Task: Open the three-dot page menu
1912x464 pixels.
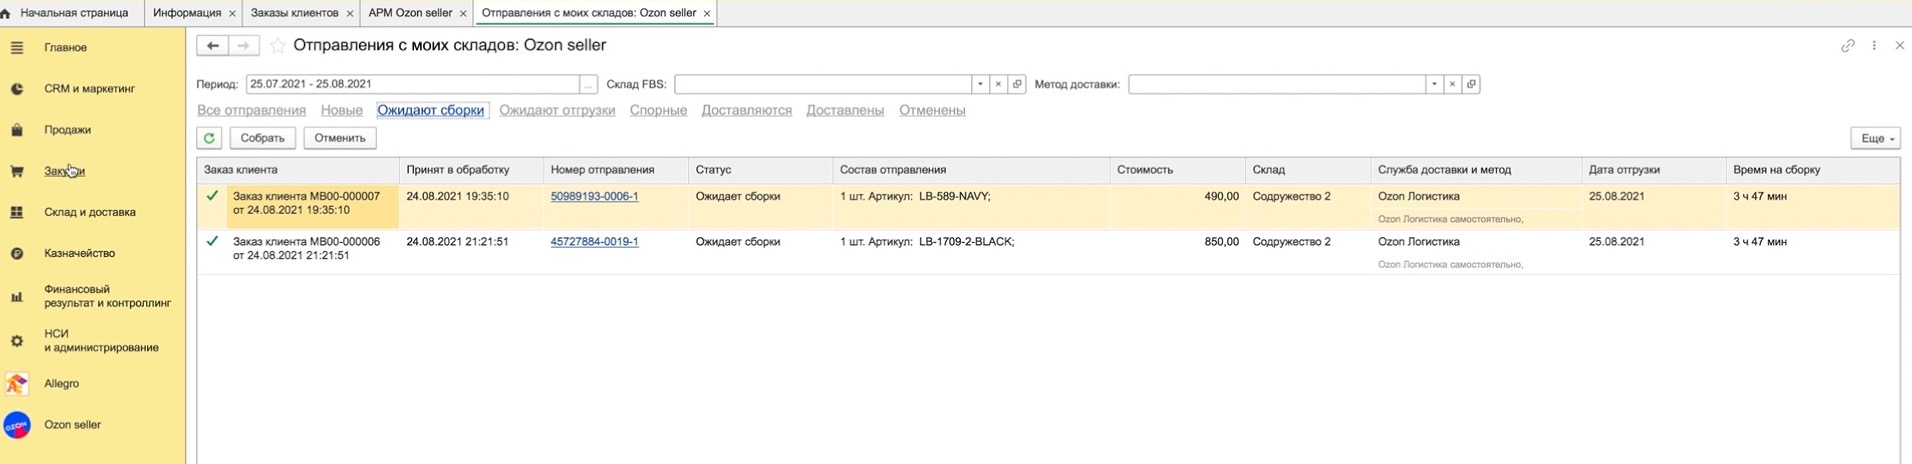Action: pos(1874,46)
